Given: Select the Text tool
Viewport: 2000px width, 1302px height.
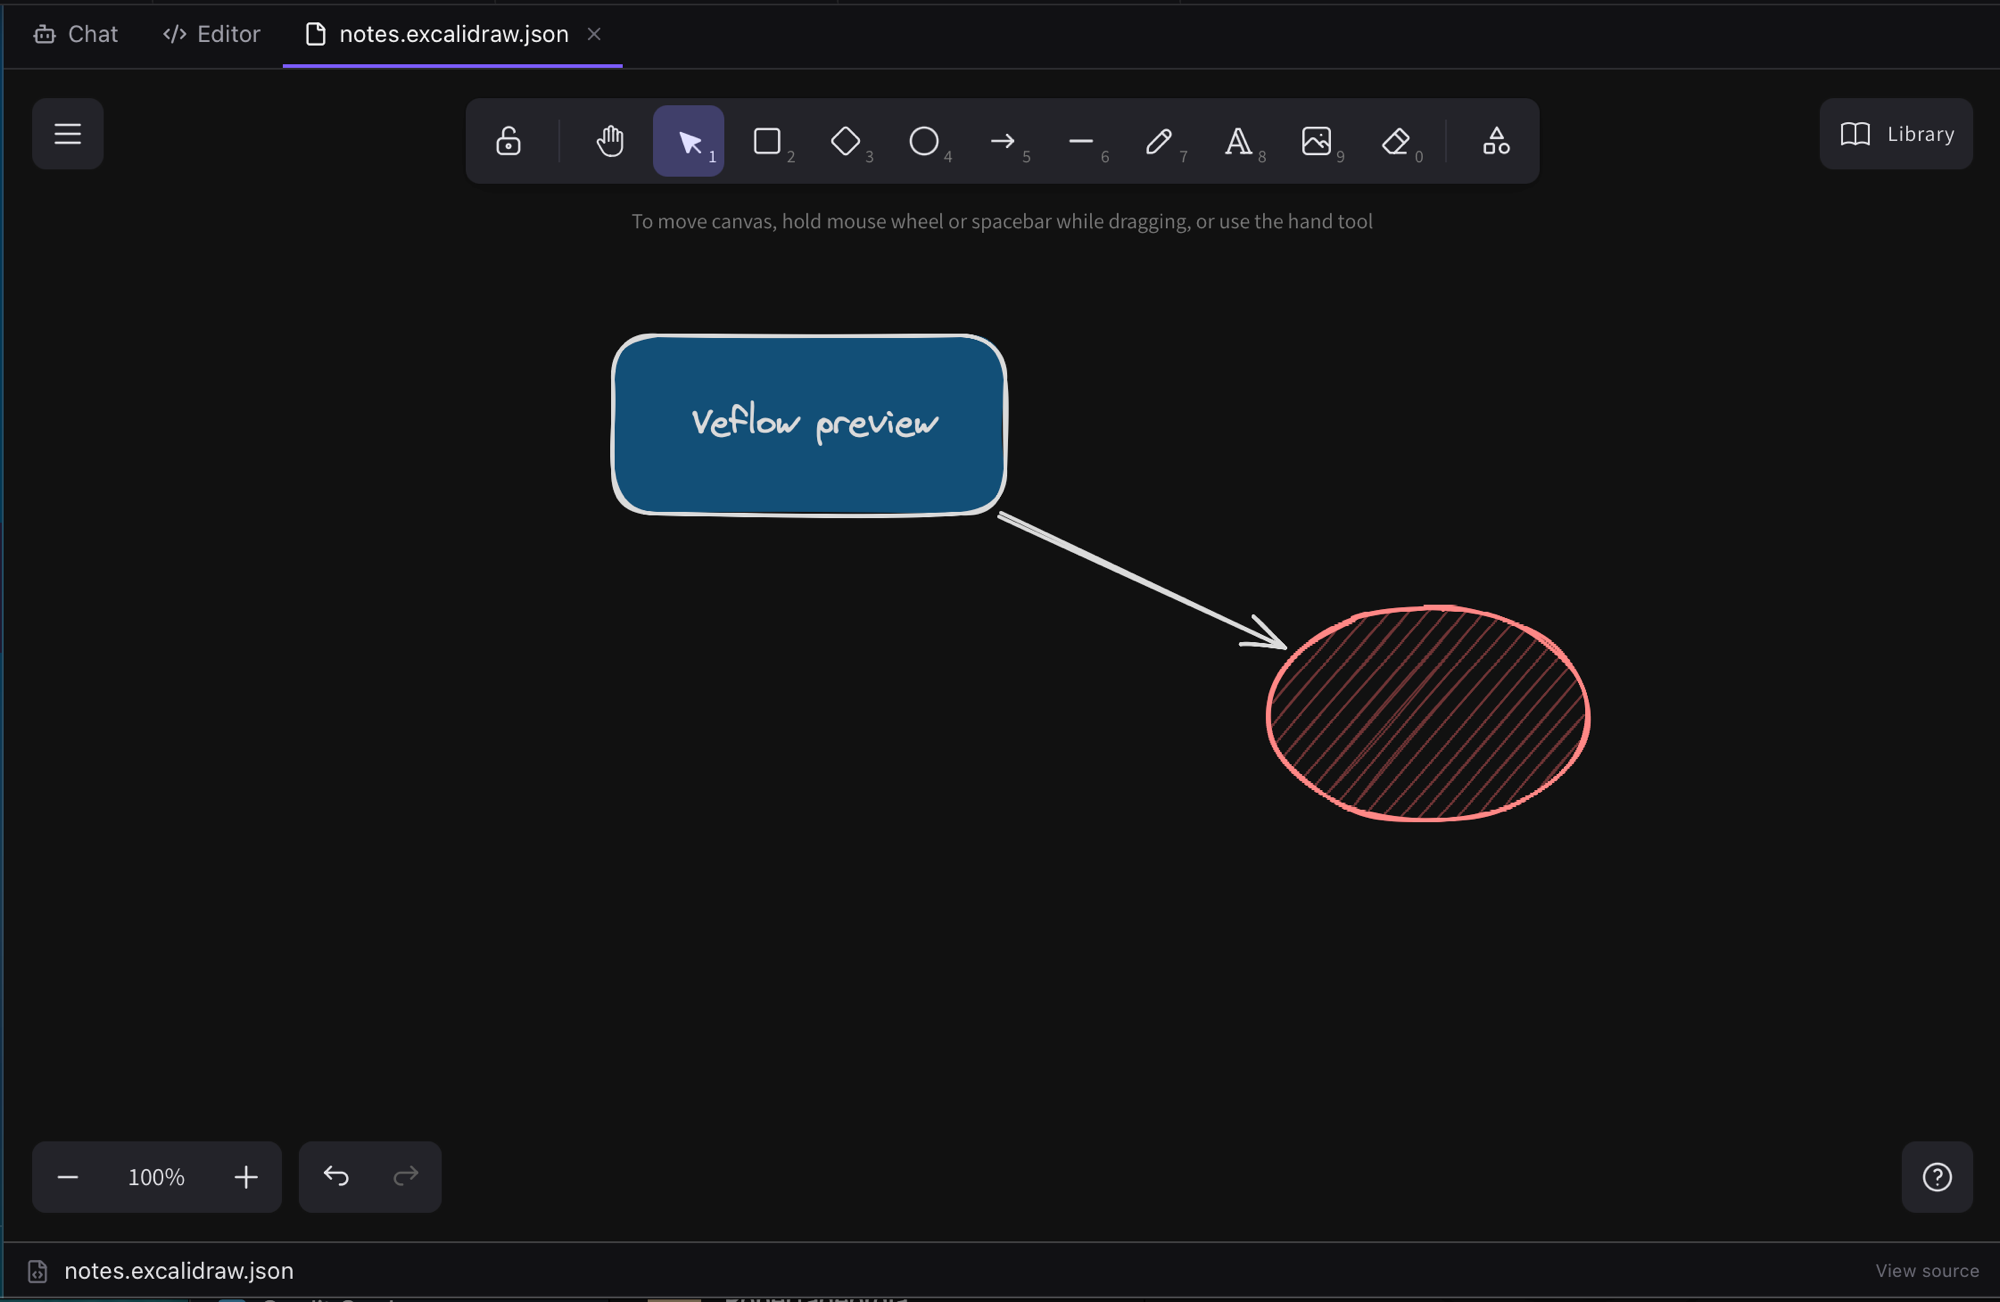Looking at the screenshot, I should (x=1238, y=141).
